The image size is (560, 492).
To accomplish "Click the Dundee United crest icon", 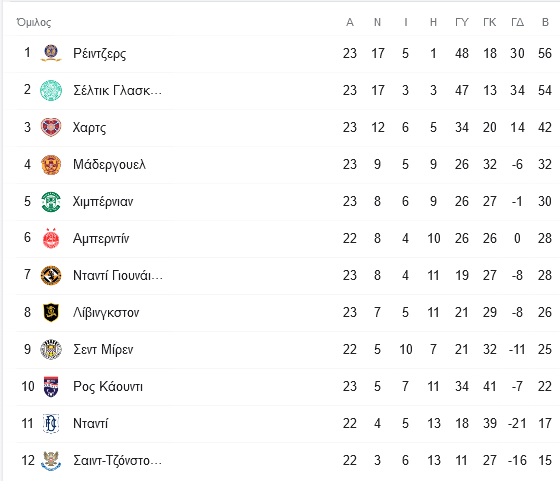I will 51,275.
